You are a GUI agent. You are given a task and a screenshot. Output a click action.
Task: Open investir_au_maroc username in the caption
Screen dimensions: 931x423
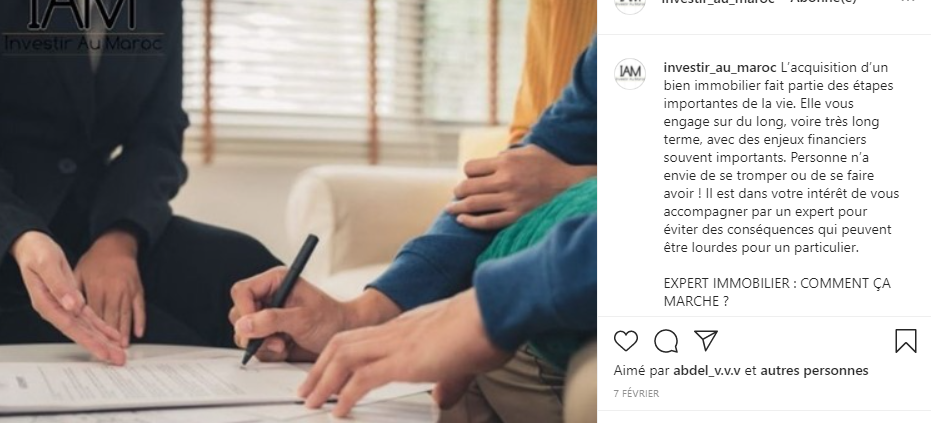(720, 67)
